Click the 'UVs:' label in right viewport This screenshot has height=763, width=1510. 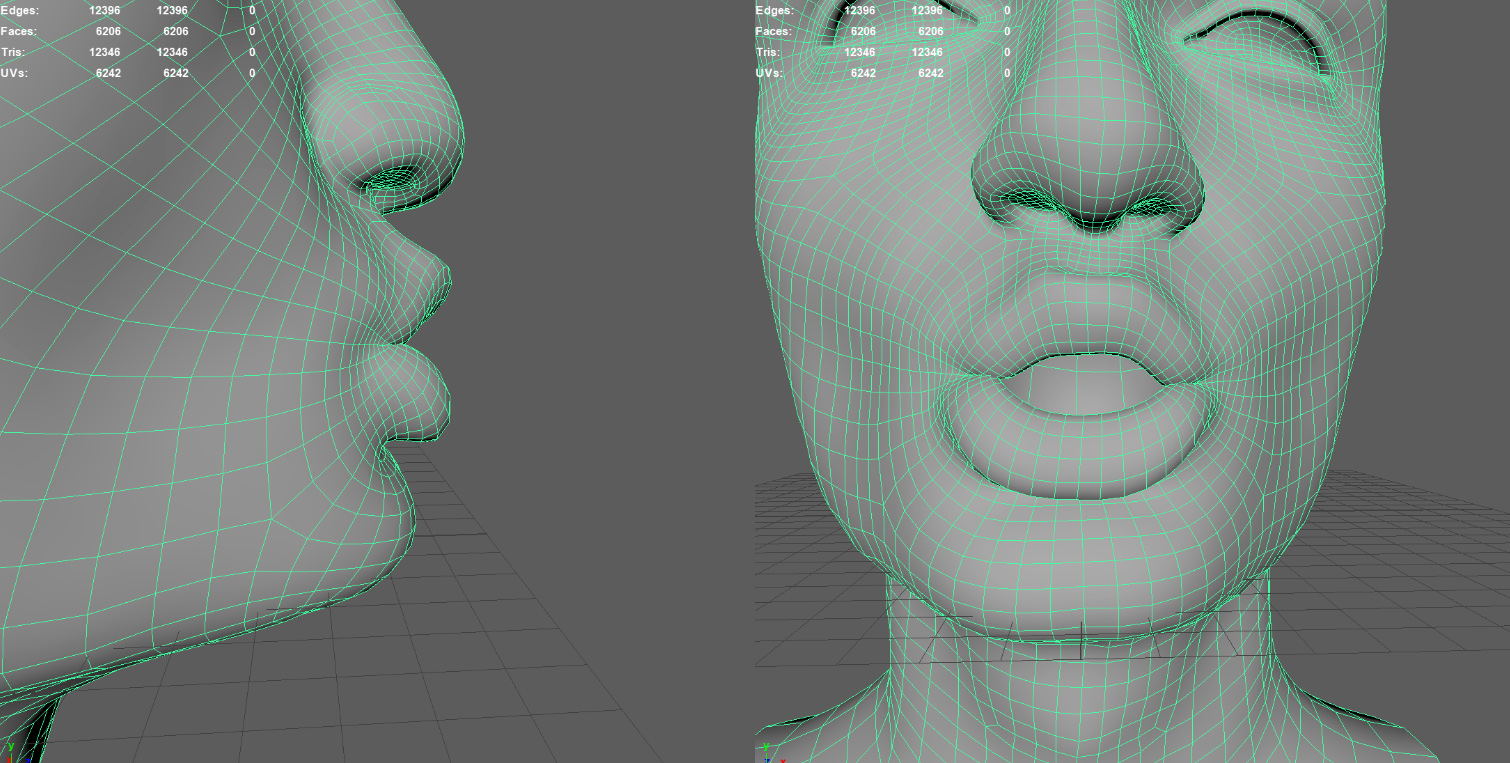coord(769,73)
